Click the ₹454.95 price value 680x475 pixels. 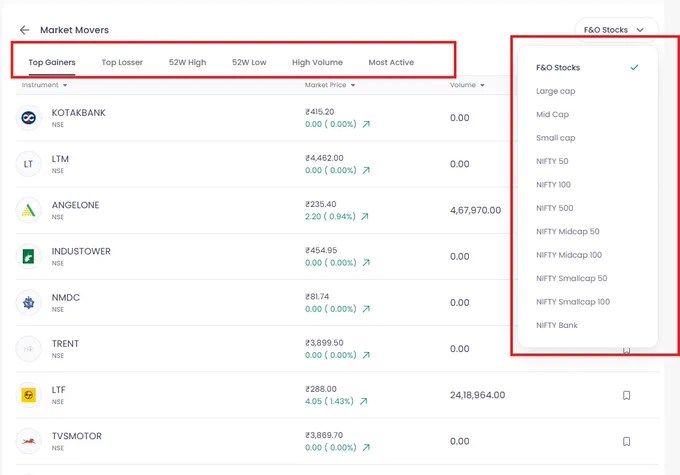[x=321, y=250]
